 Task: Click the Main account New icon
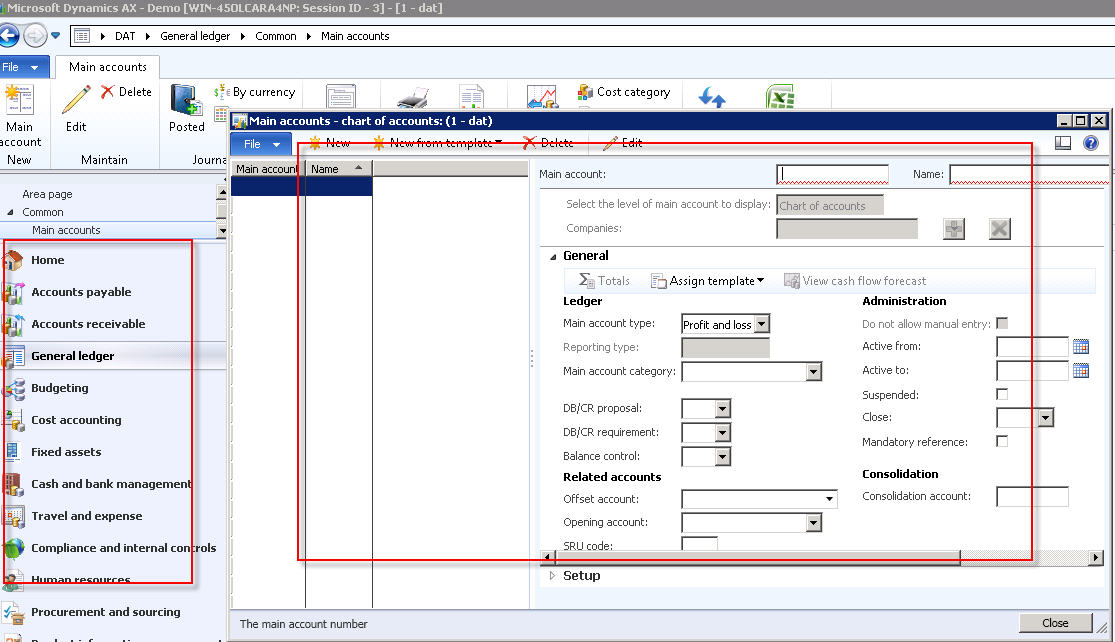(19, 100)
